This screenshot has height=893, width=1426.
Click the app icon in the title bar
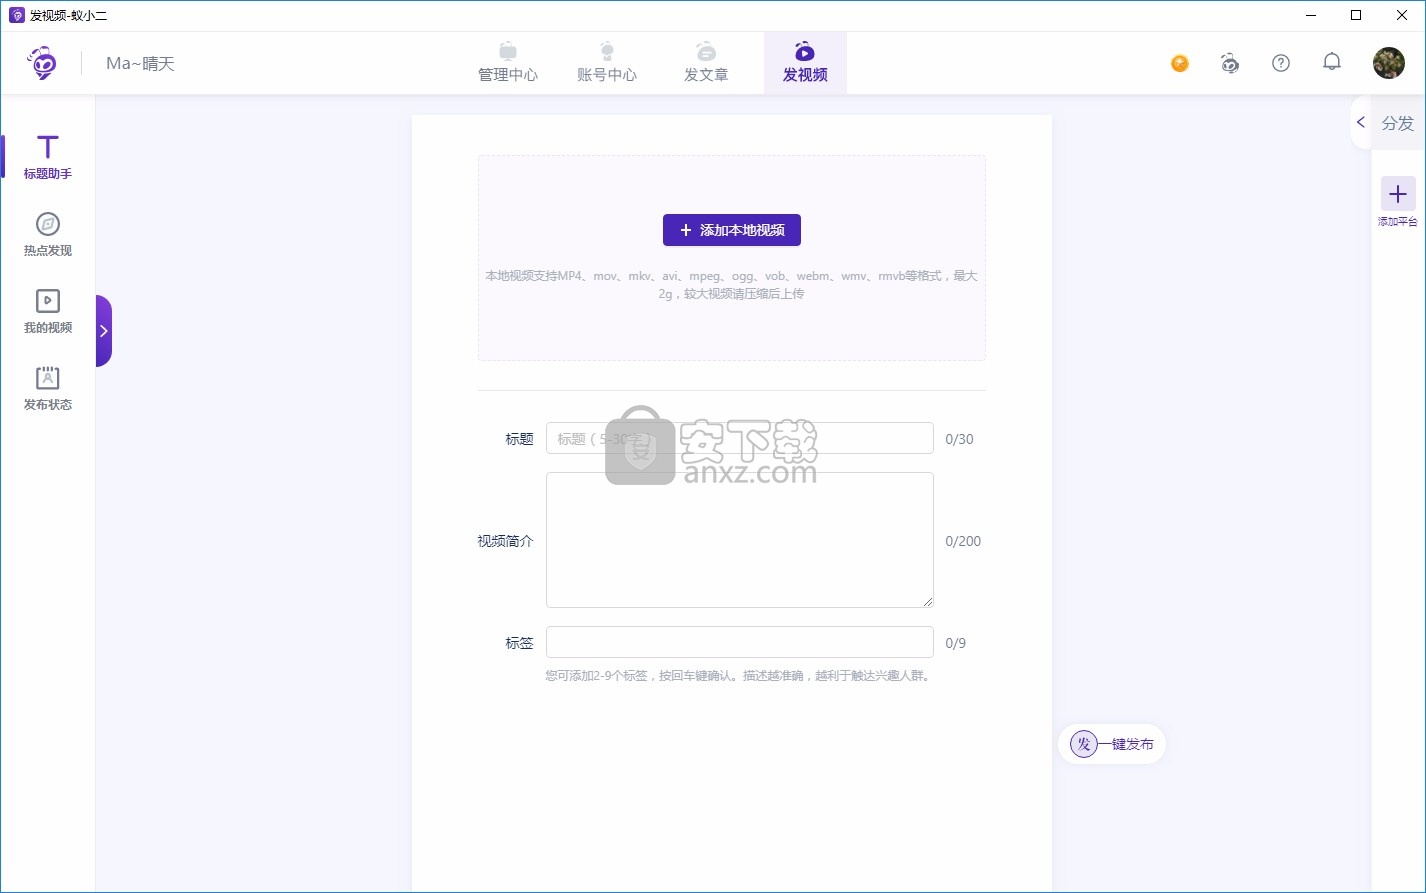click(16, 15)
